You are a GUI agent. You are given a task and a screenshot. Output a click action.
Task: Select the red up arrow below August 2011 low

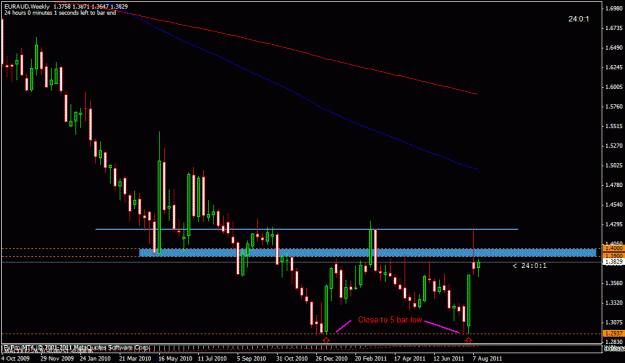469,340
